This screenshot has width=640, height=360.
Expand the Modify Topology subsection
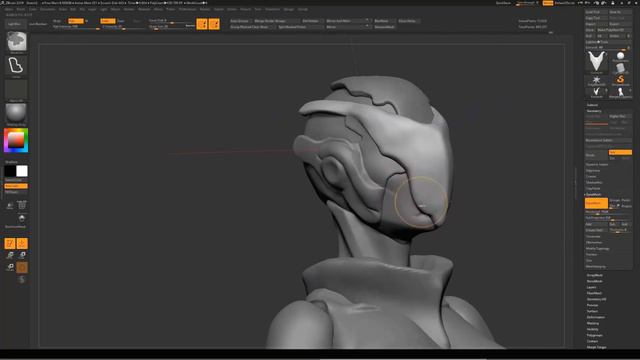point(598,249)
